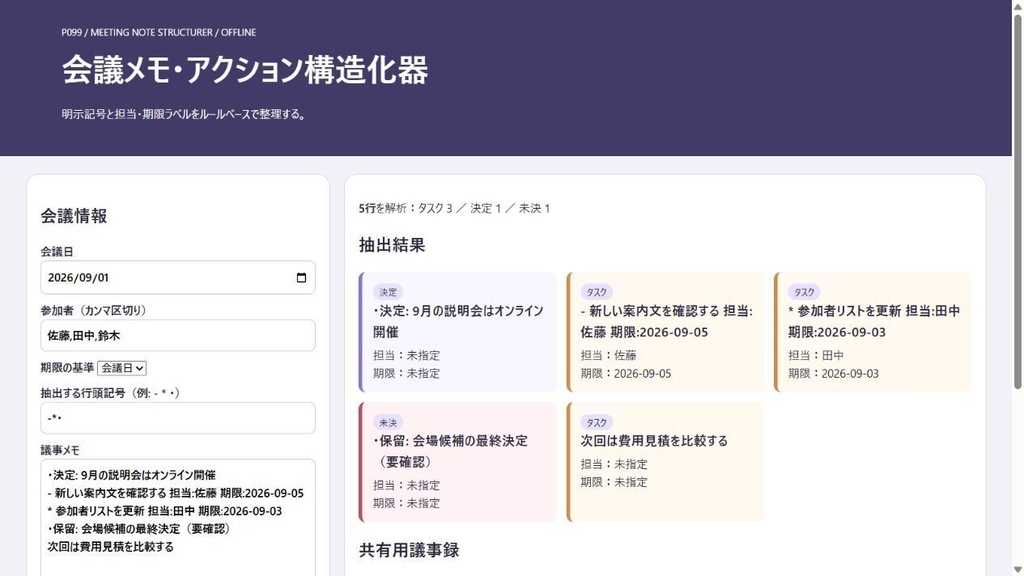This screenshot has width=1024, height=576.
Task: Click the 未決 badge on the 保留 card
Action: click(388, 423)
